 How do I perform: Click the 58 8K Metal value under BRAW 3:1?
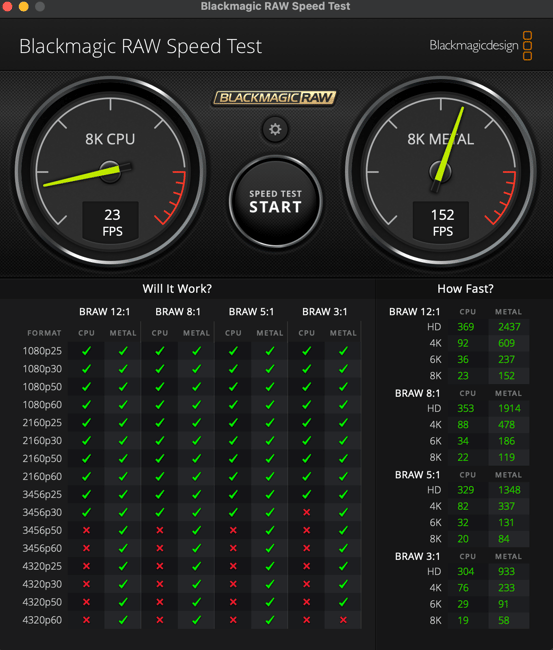[x=504, y=621]
